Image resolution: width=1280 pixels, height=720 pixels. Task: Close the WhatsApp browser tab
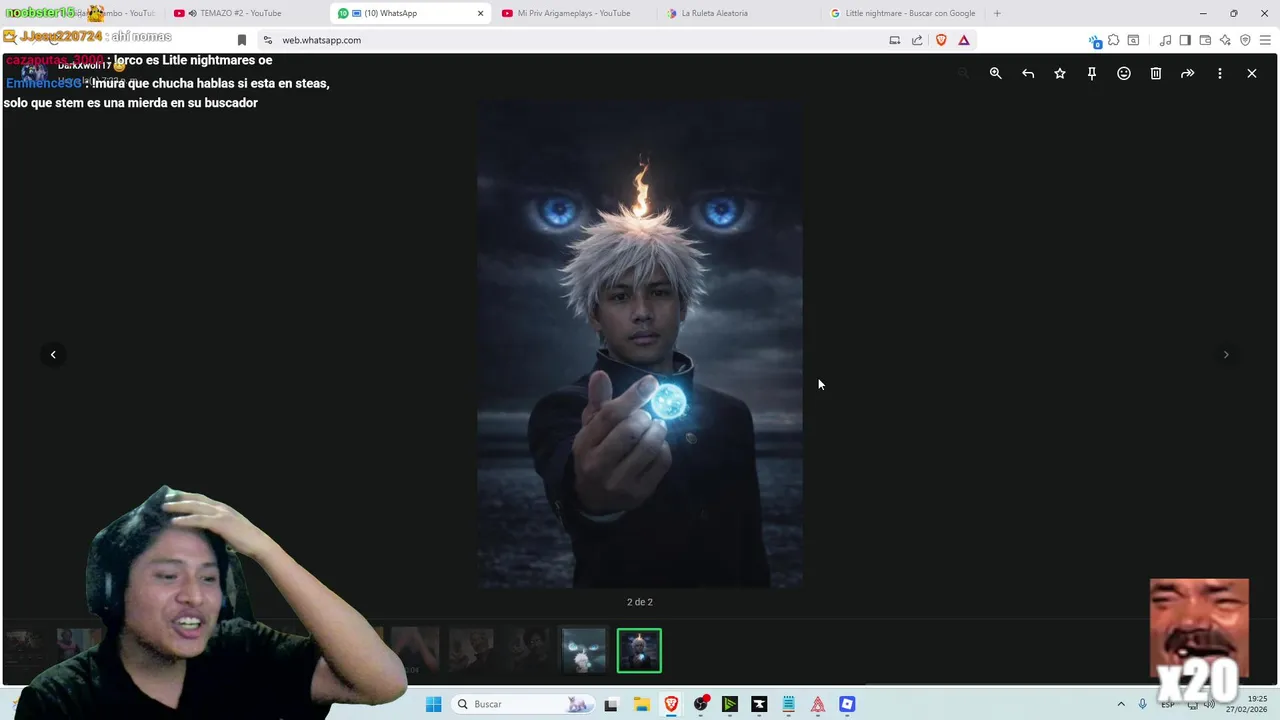coord(480,13)
